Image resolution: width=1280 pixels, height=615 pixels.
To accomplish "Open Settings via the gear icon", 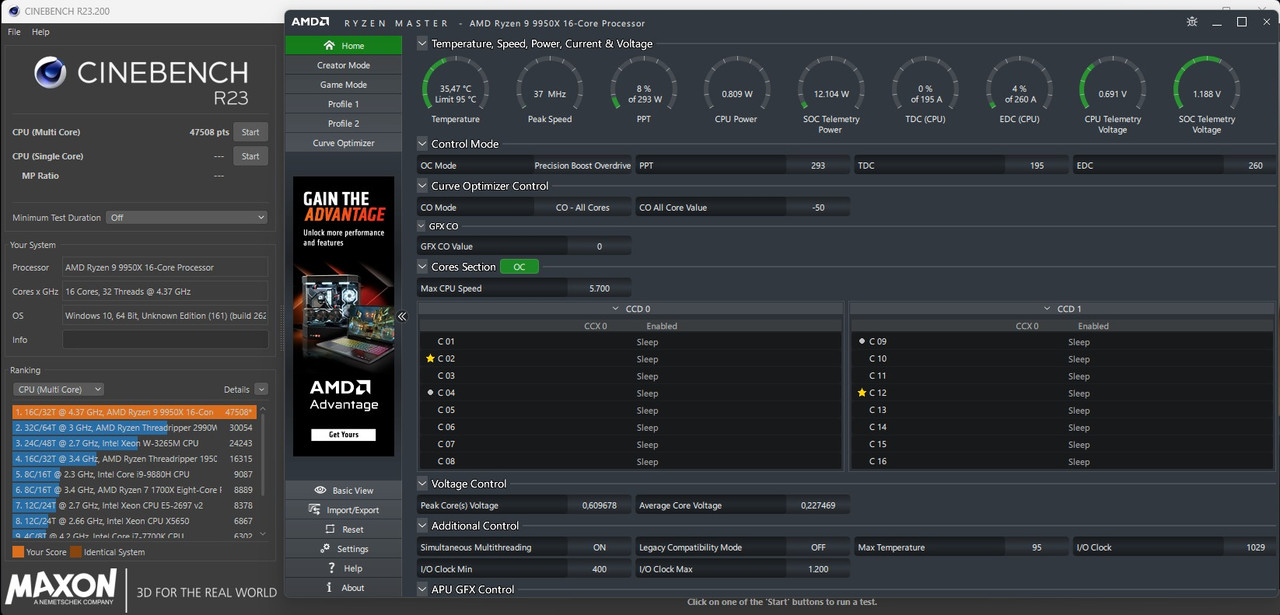I will click(x=326, y=548).
